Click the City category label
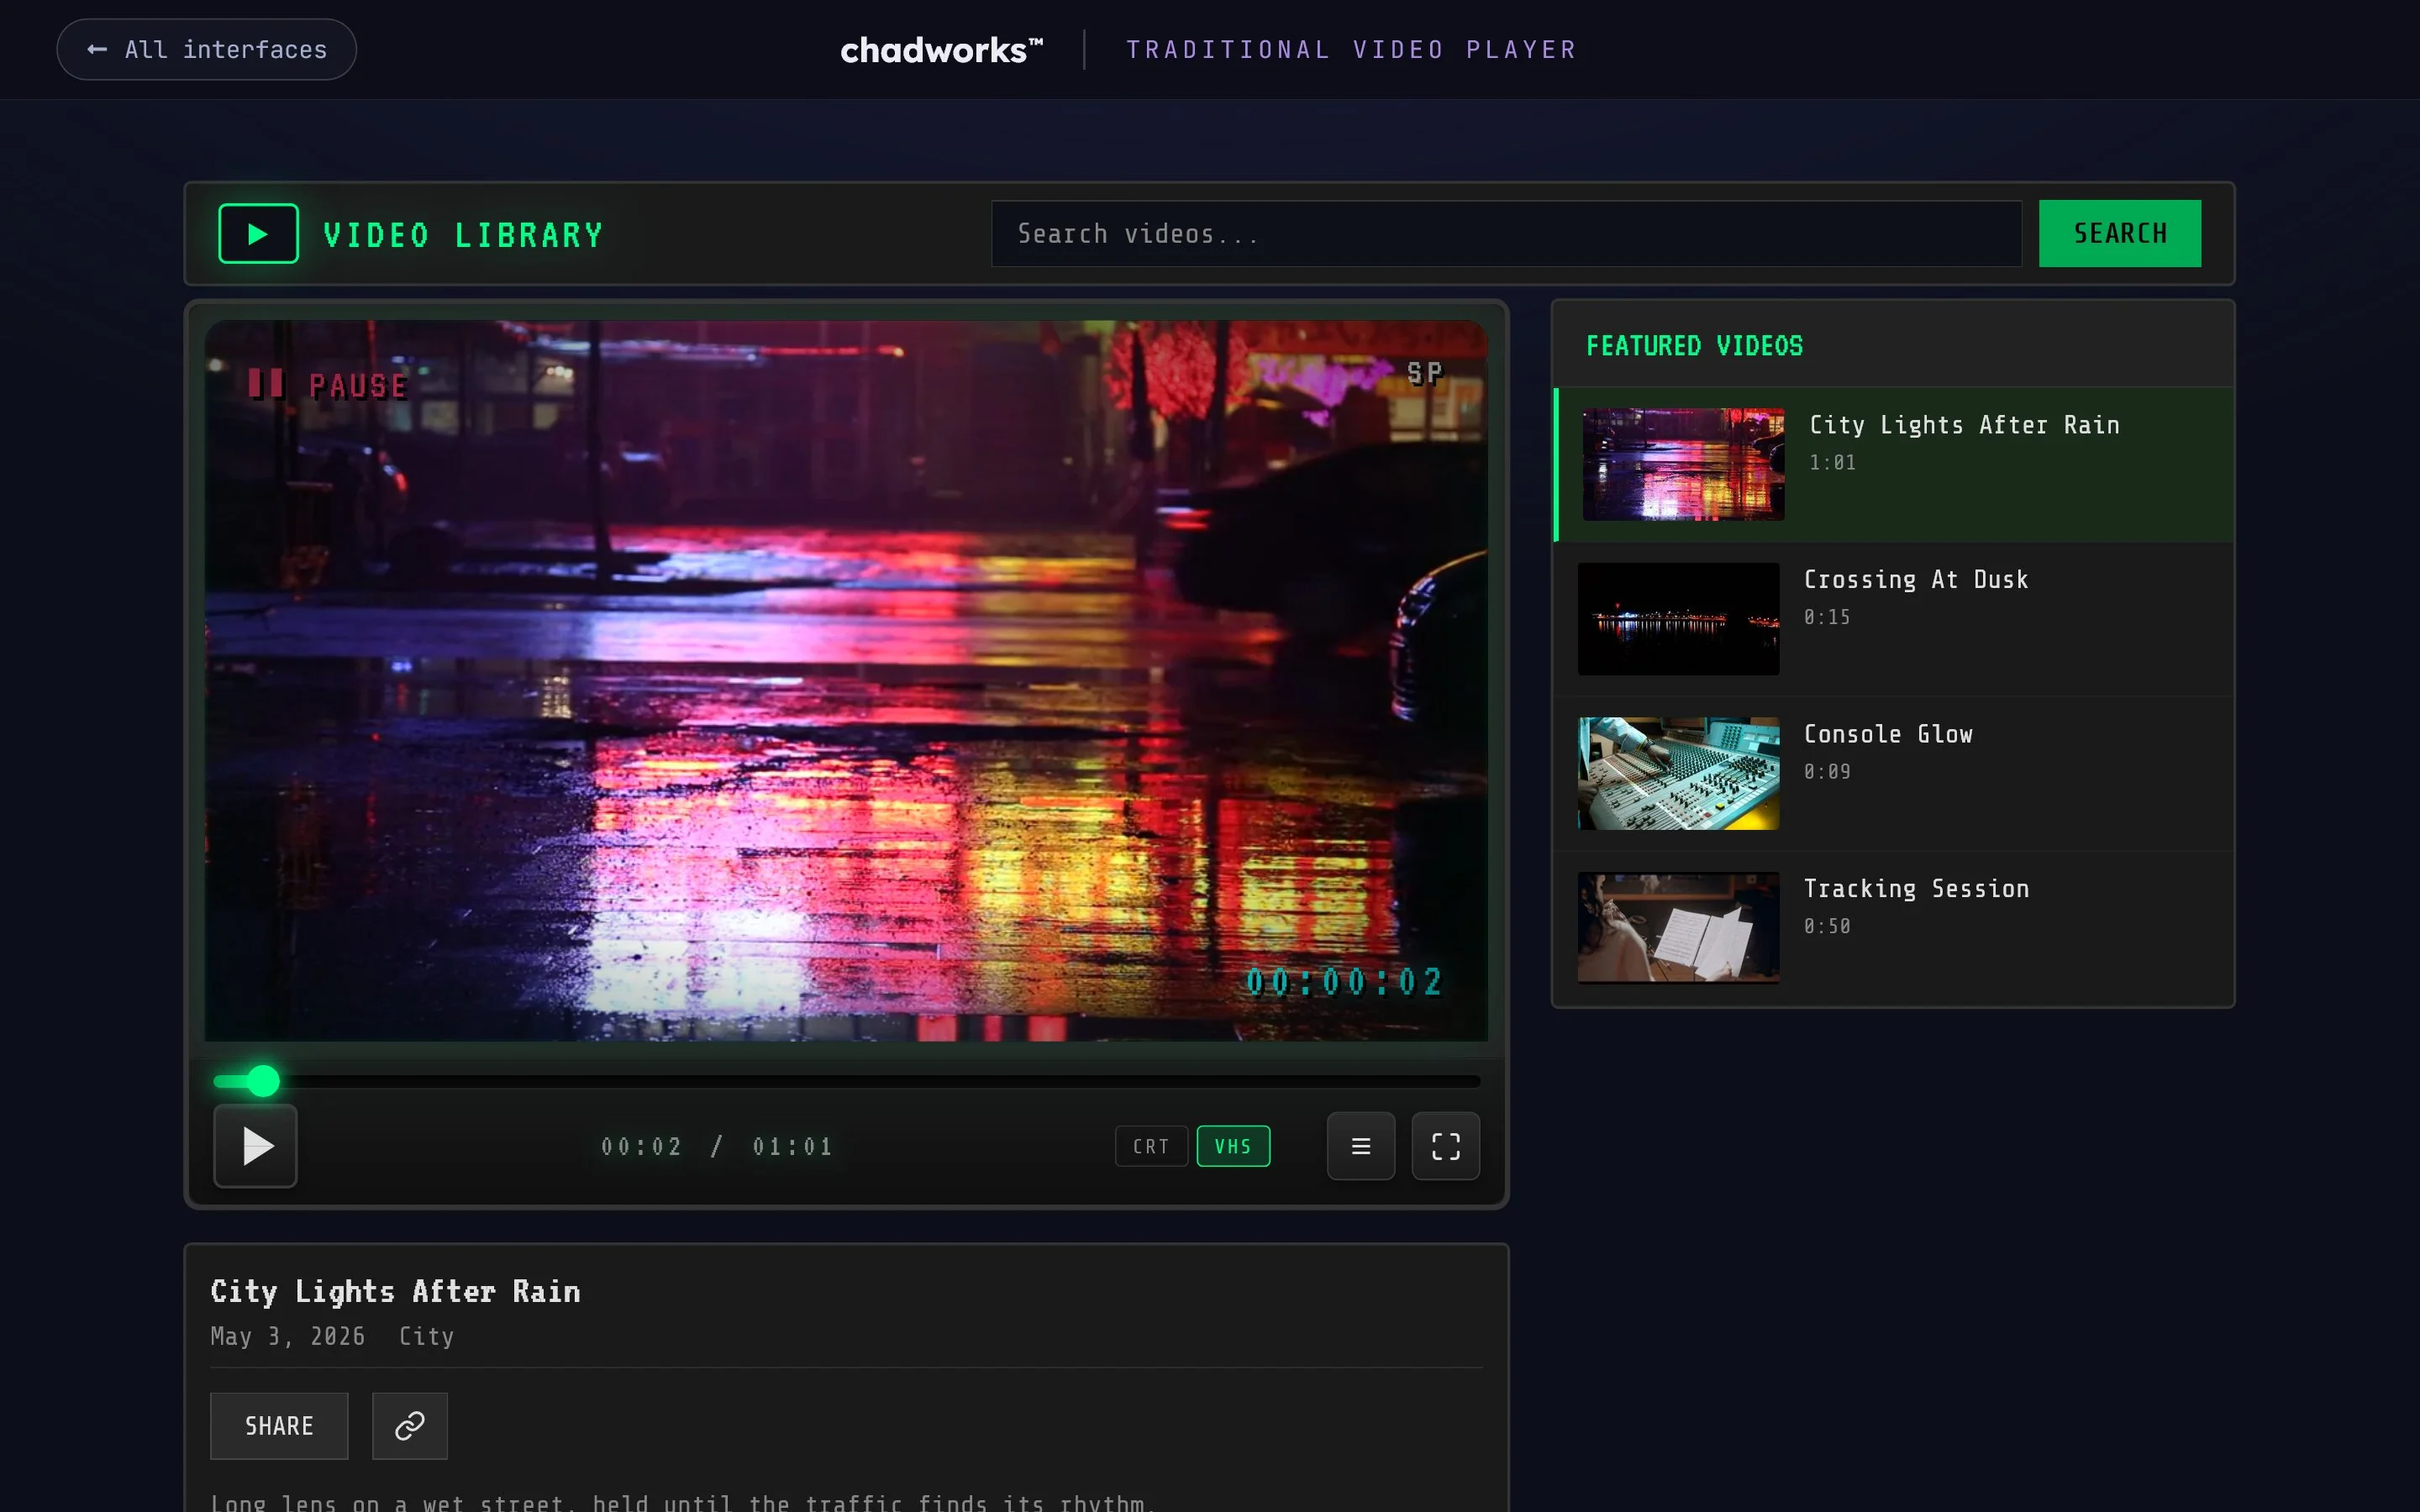 (426, 1336)
